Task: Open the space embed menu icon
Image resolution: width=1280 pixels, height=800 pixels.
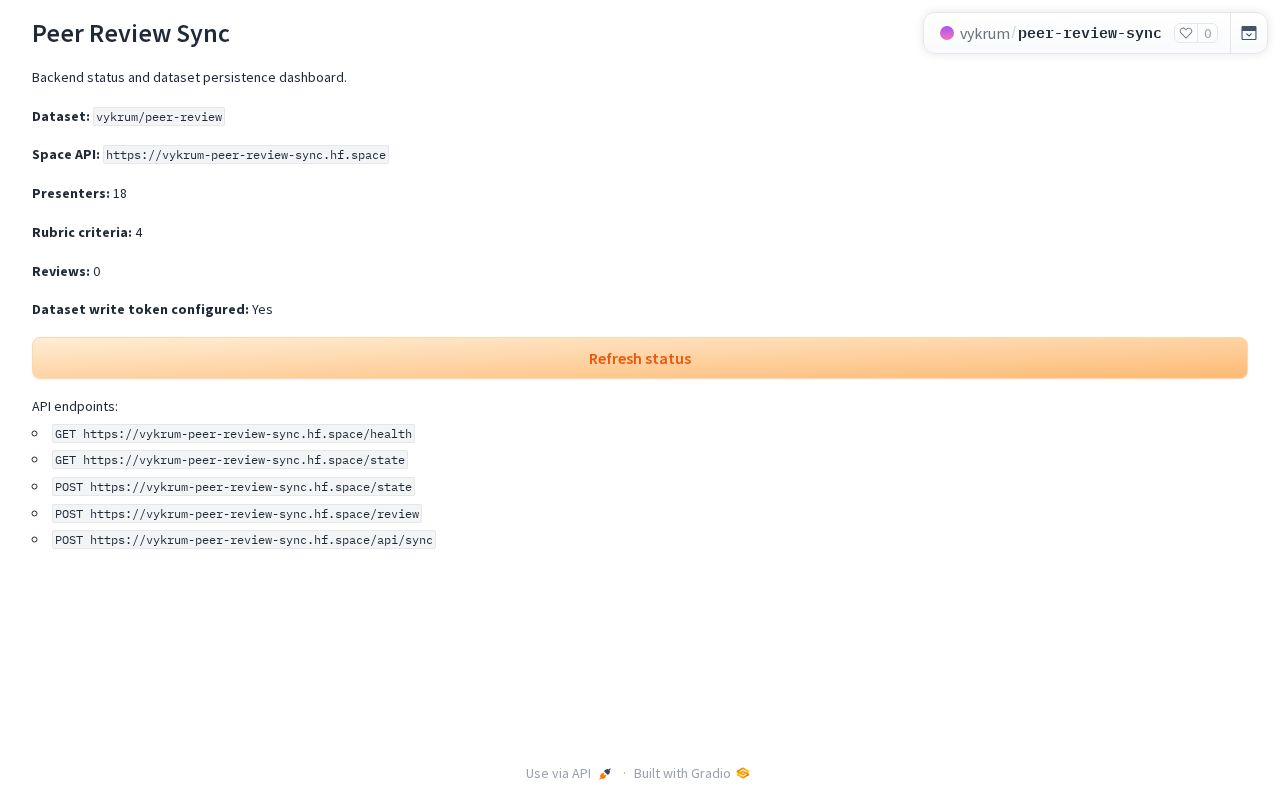Action: 1249,33
